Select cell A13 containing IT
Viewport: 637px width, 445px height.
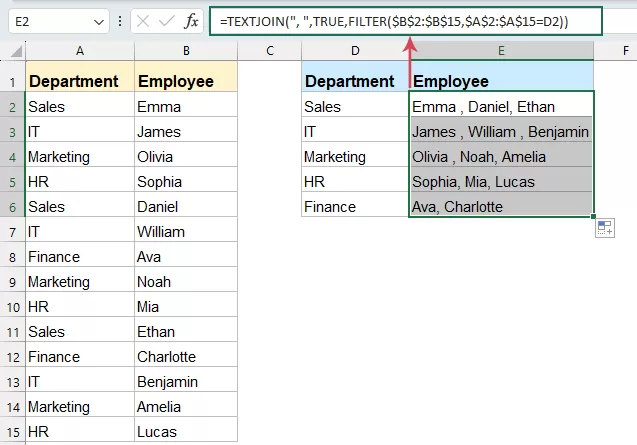[x=80, y=380]
